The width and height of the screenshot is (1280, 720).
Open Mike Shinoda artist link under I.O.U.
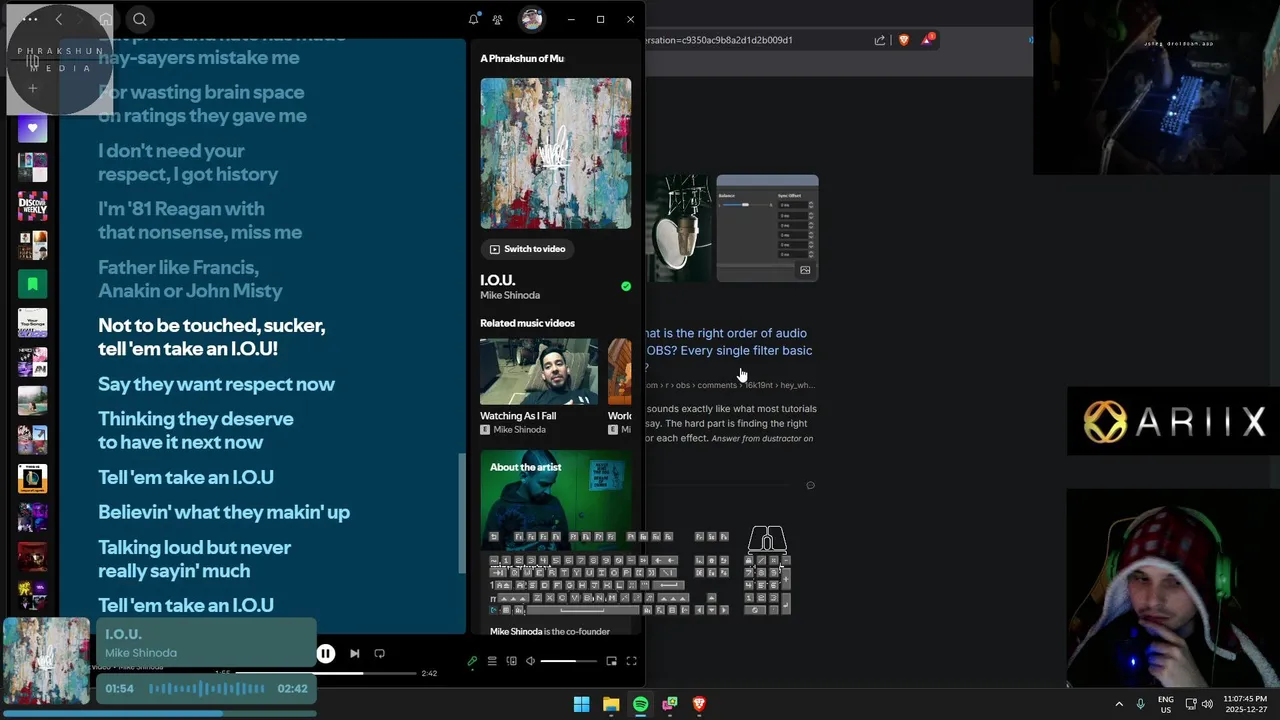tap(510, 295)
